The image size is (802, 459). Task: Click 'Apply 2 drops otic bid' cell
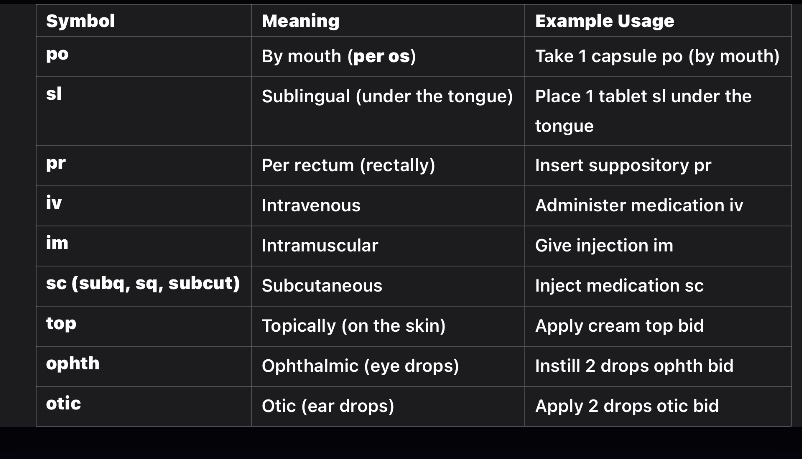[626, 405]
